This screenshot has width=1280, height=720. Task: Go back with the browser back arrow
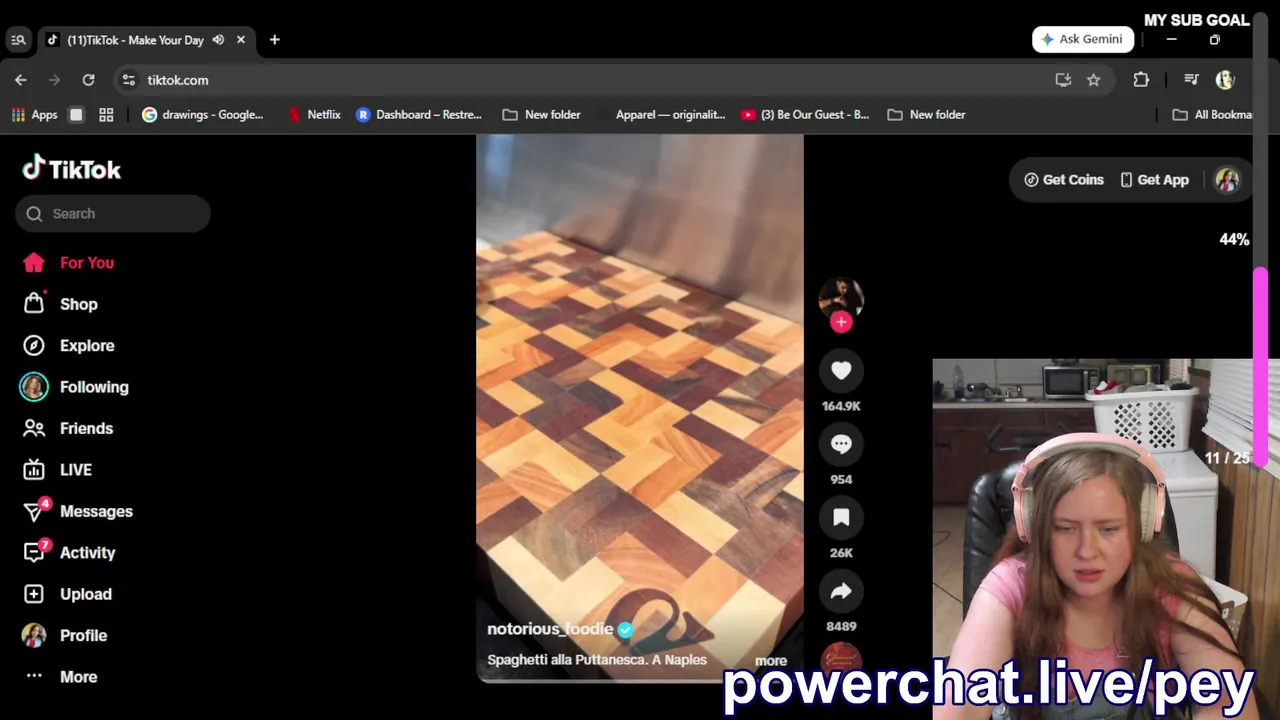click(x=21, y=80)
